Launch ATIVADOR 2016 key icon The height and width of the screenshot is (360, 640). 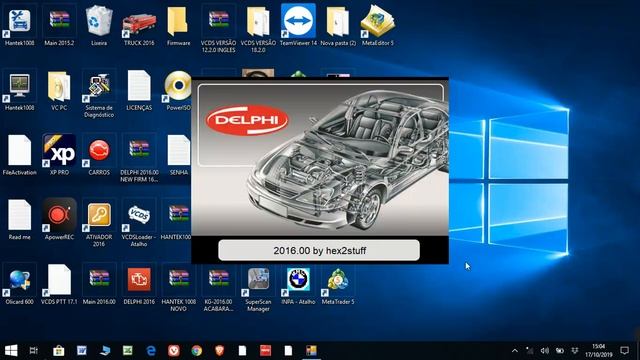pyautogui.click(x=99, y=224)
